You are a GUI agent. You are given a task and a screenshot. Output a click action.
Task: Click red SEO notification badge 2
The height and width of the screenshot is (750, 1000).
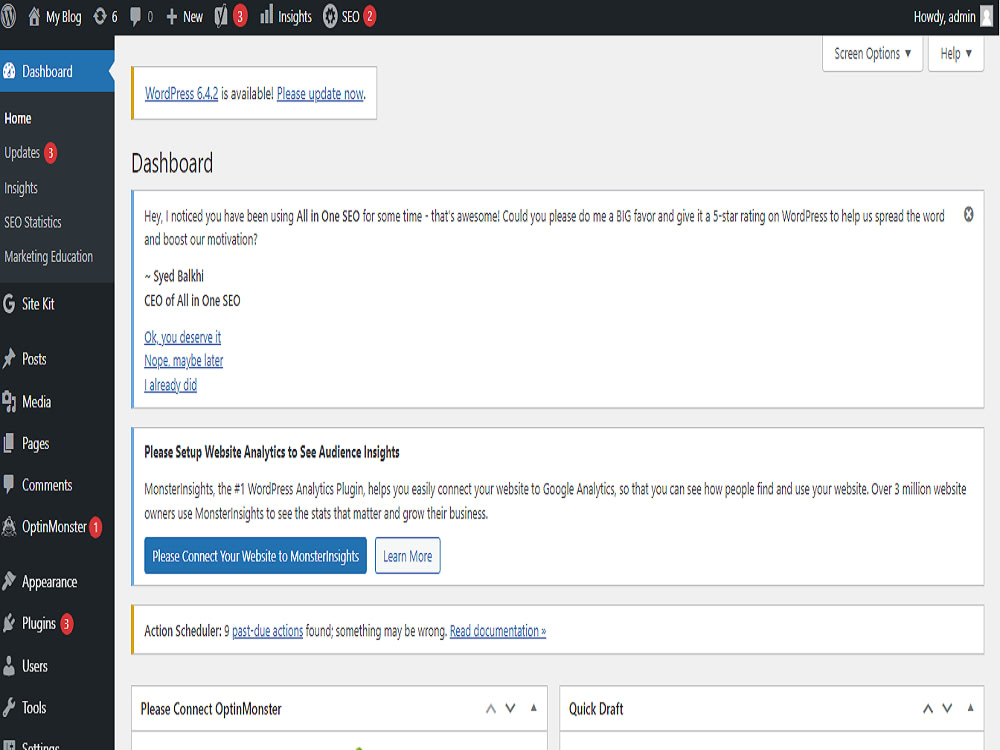pos(369,17)
